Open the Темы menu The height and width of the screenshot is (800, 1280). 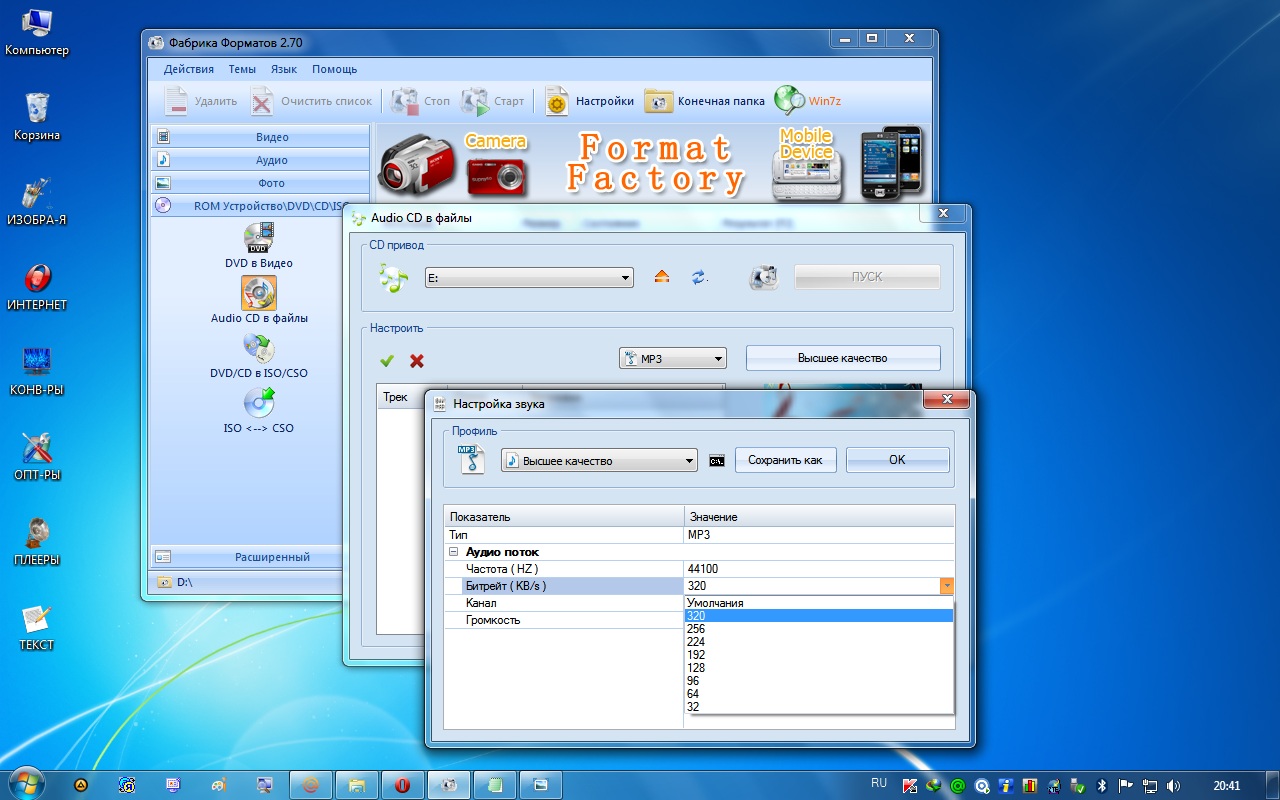click(242, 69)
